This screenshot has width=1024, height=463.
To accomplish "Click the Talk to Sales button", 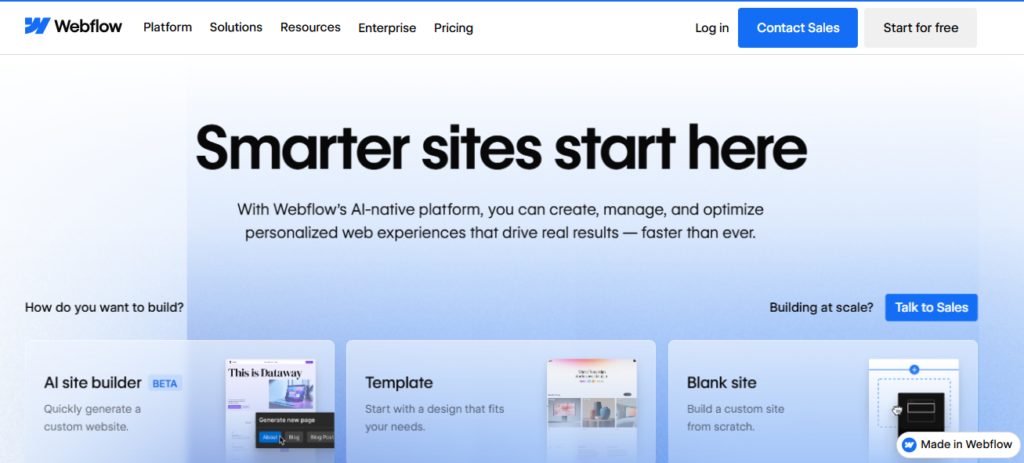I will coord(931,308).
